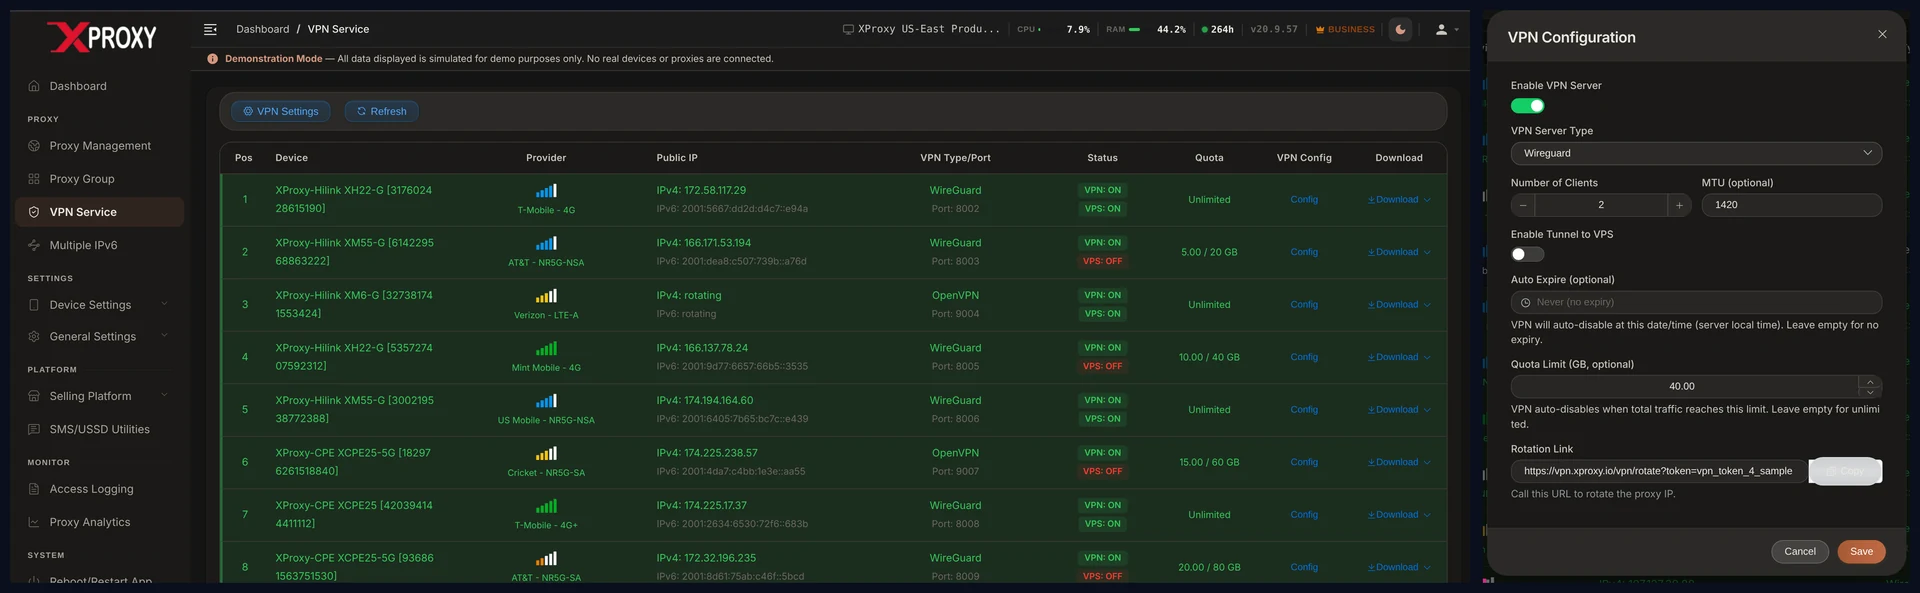Click Verizon - LTE-A signal bars icon
Viewport: 1920px width, 593px height.
click(546, 296)
